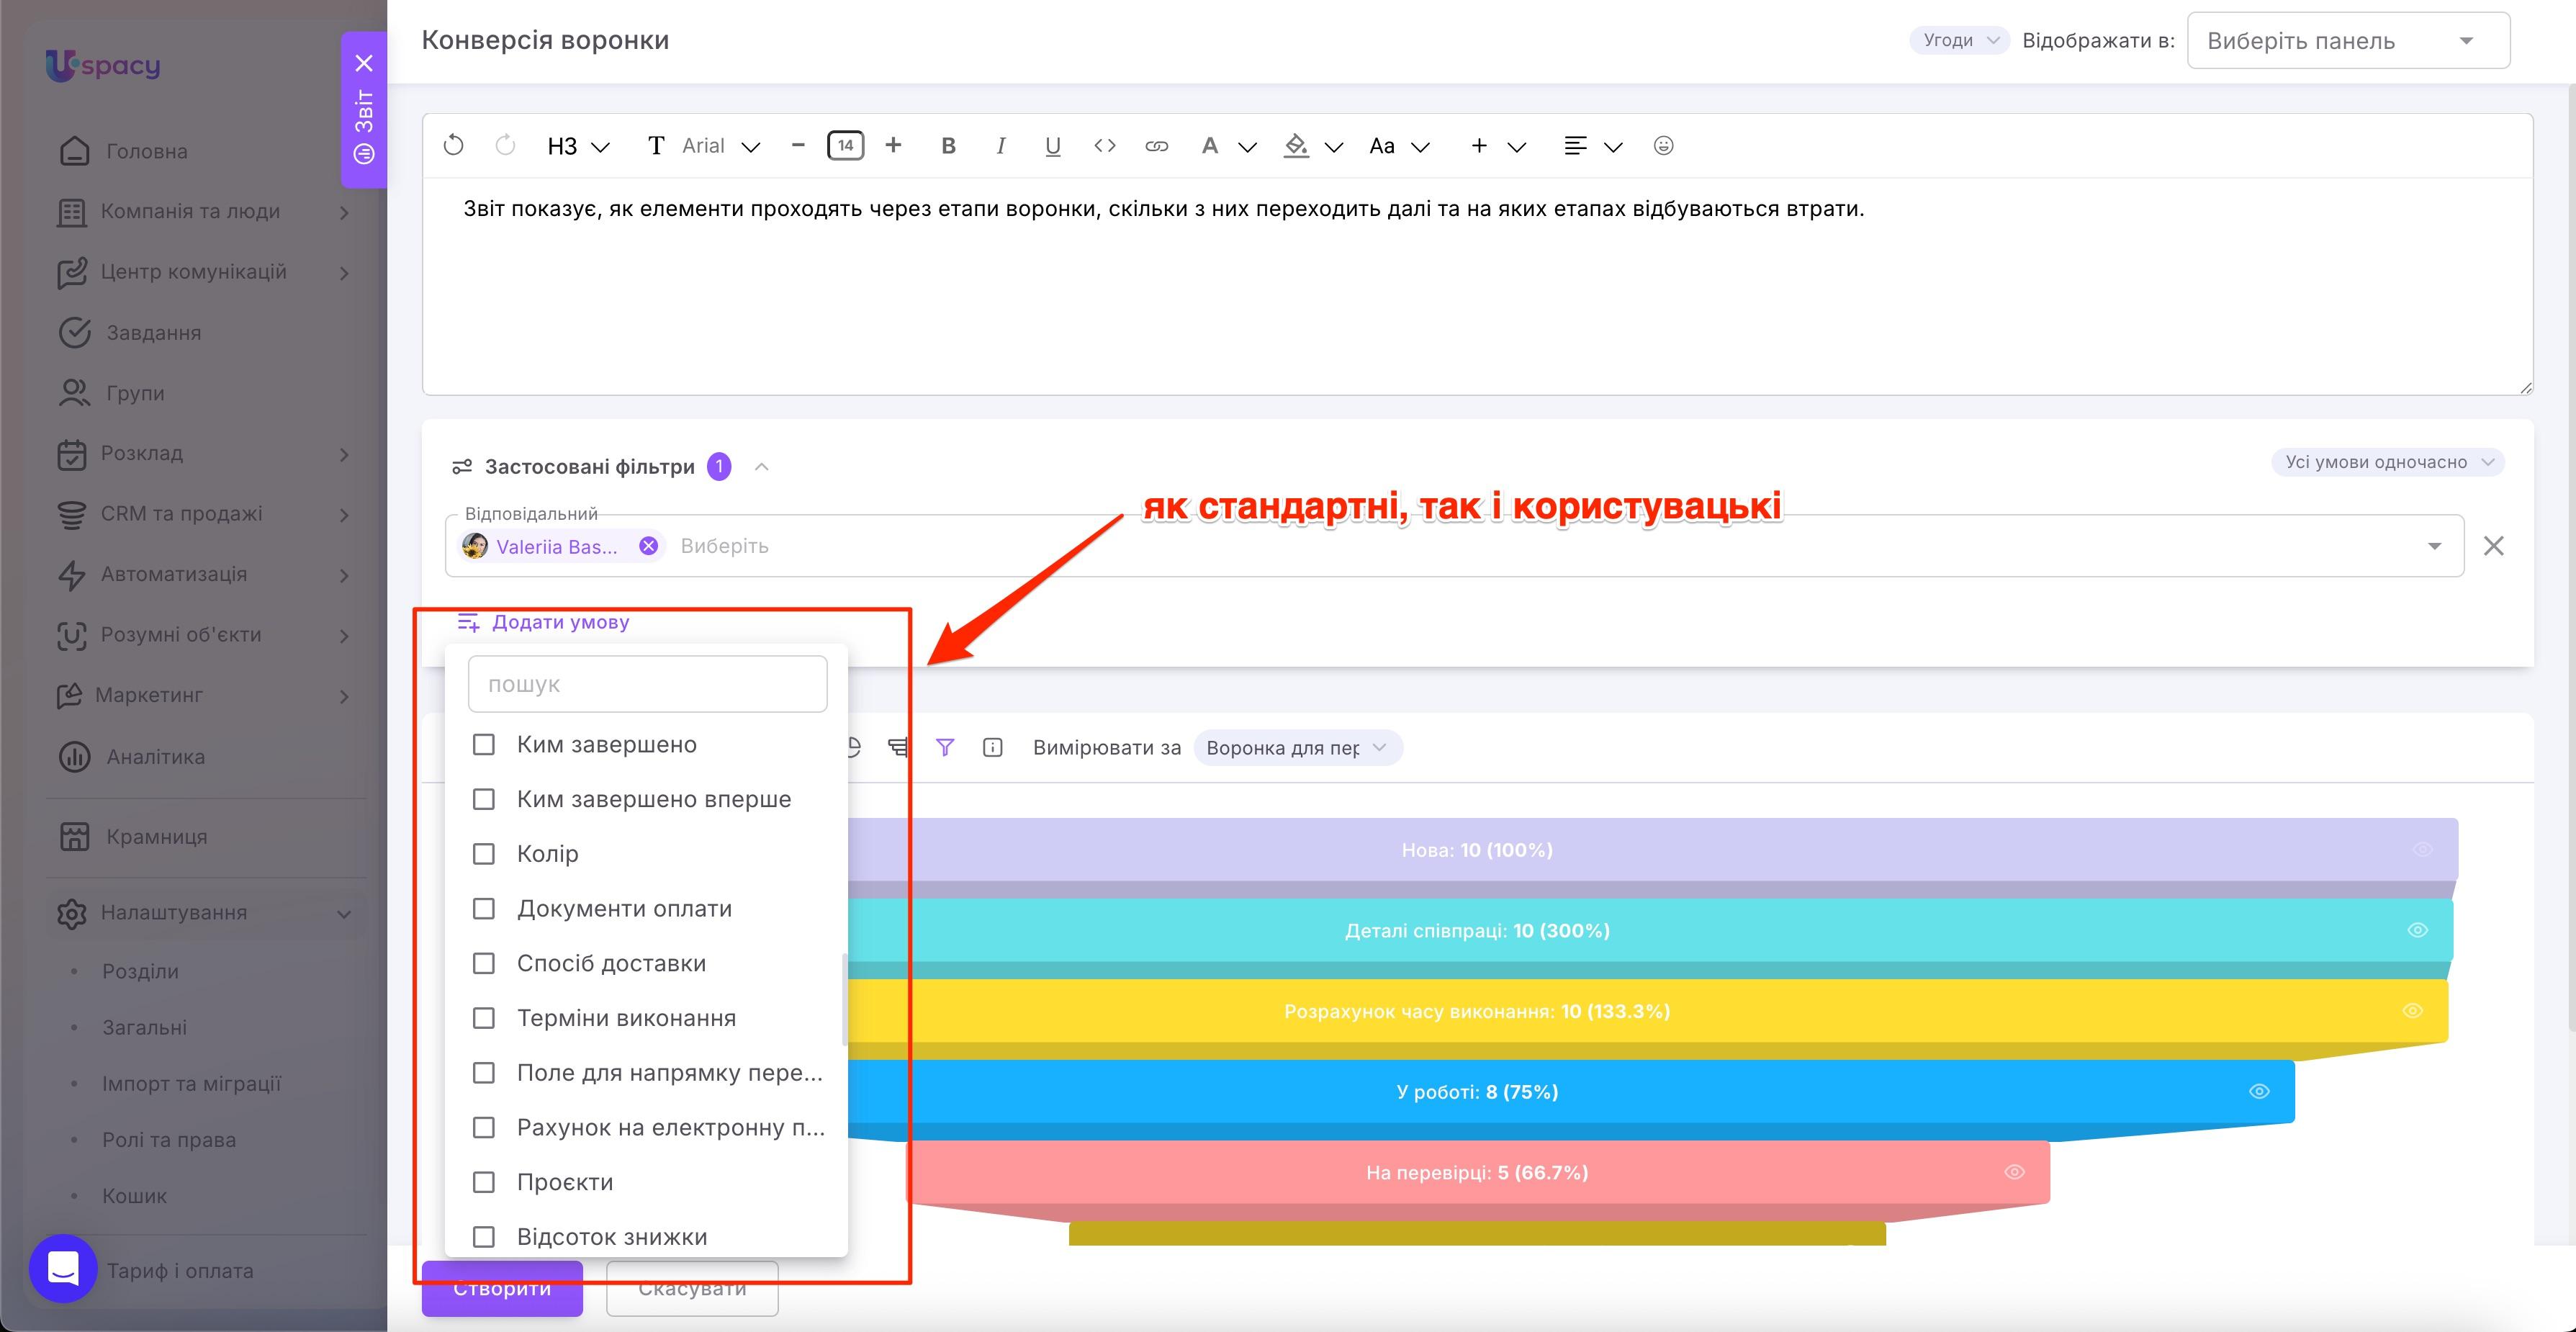Open Крамниця in the sidebar
The height and width of the screenshot is (1332, 2576).
point(156,837)
